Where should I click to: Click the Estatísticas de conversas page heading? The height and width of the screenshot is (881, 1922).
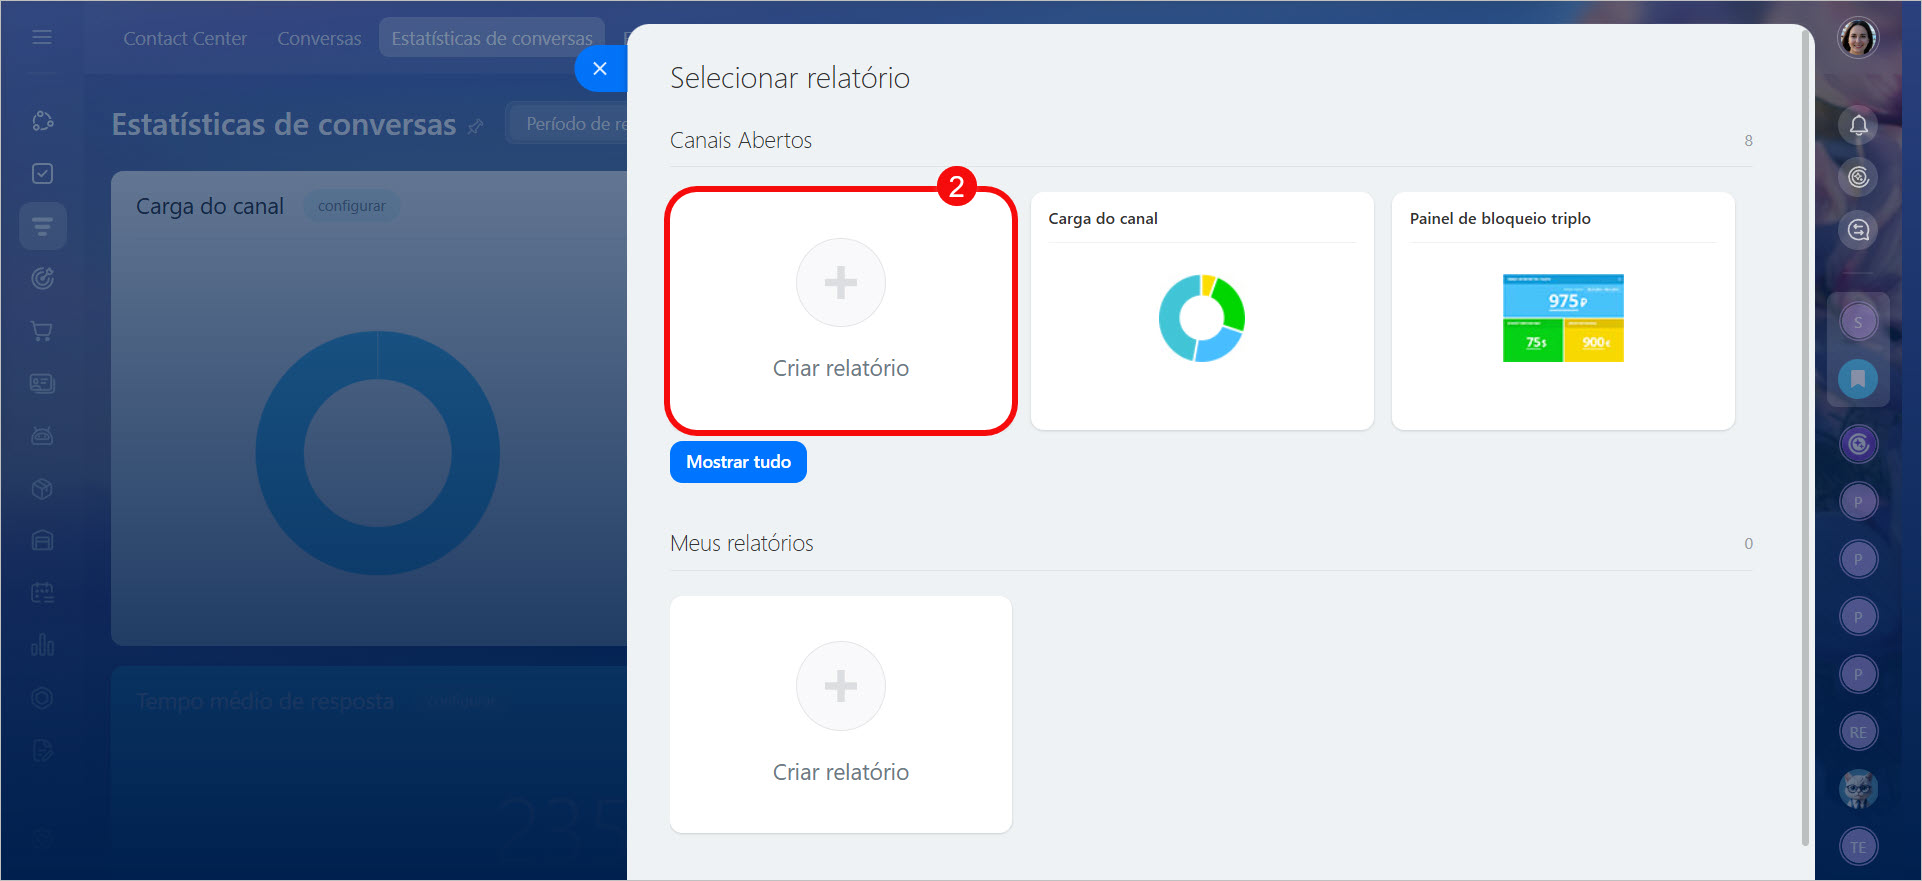pos(284,125)
